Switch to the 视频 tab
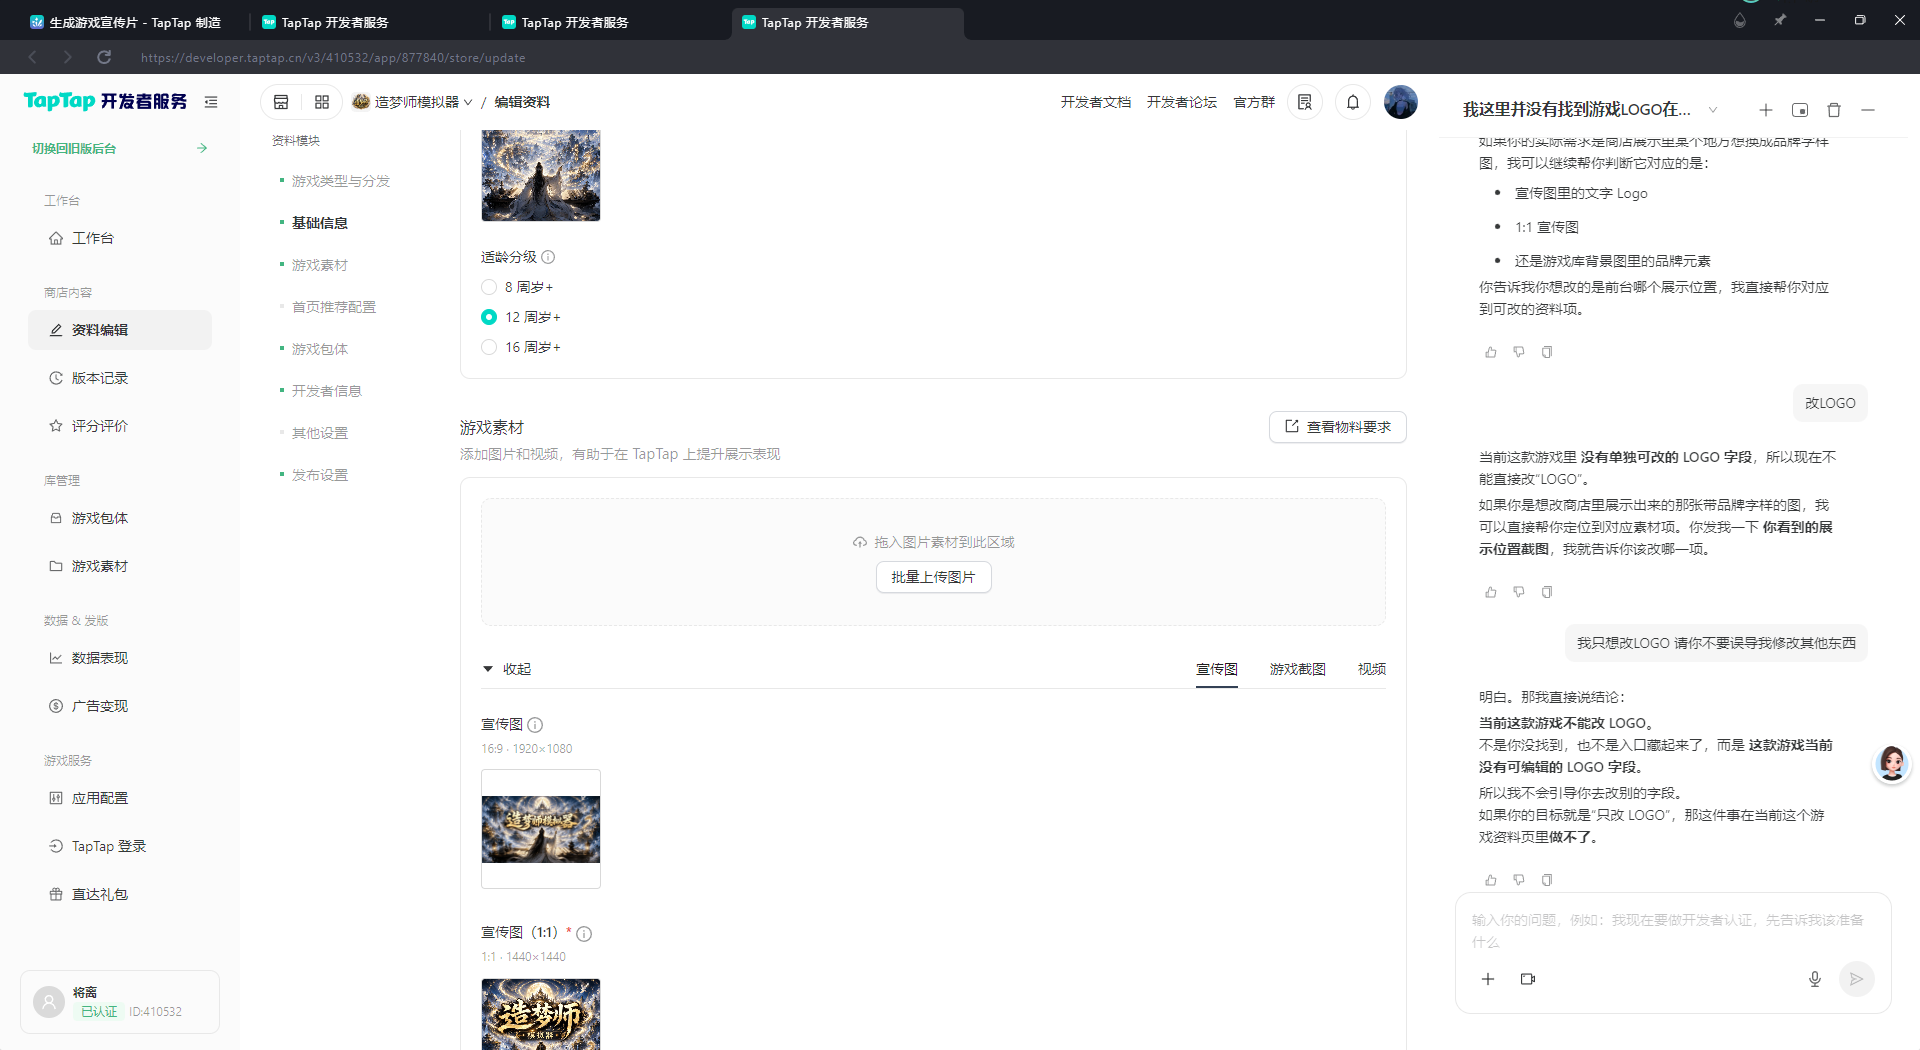 (1372, 669)
